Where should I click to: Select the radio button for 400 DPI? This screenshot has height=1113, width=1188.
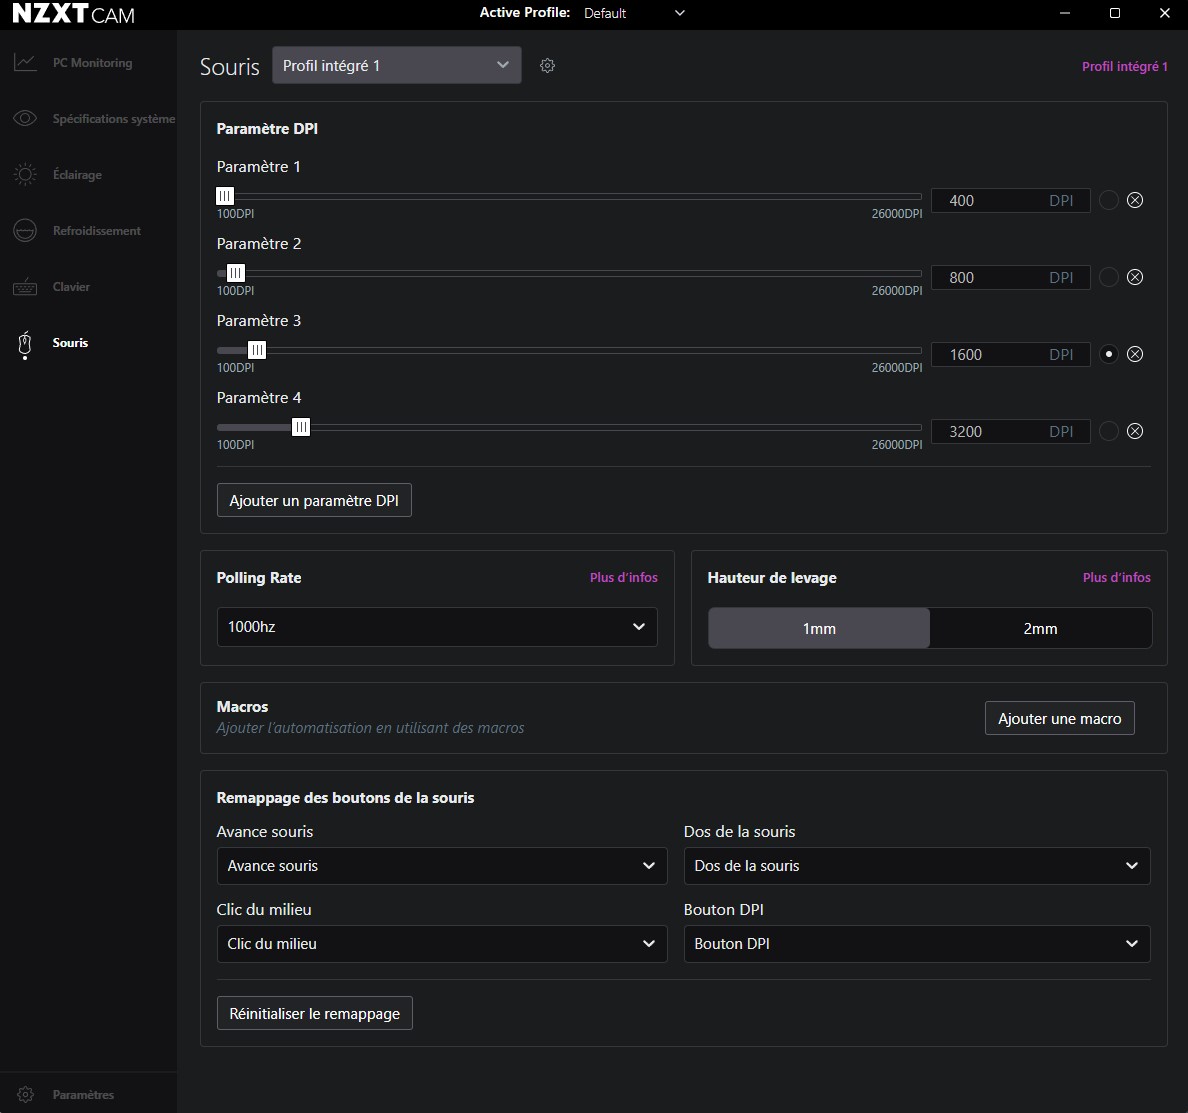pyautogui.click(x=1108, y=200)
